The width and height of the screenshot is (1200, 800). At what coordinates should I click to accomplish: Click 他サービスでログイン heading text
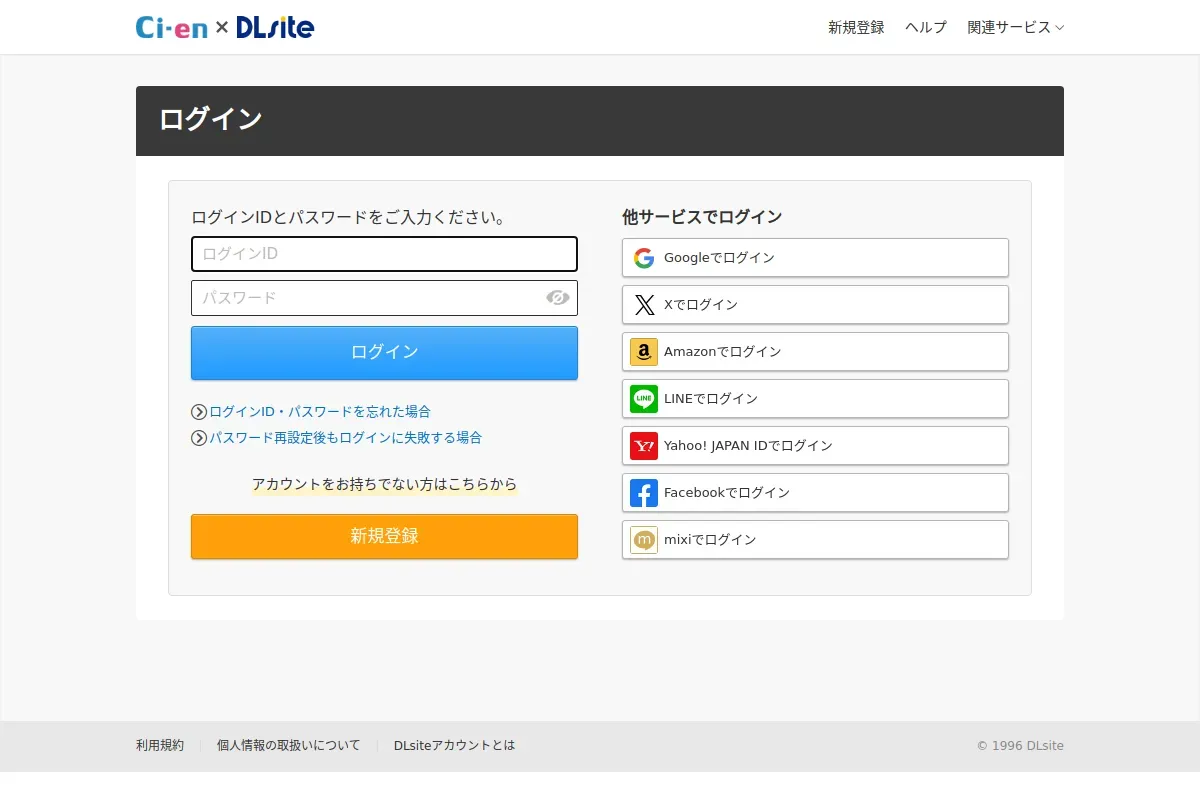[702, 217]
